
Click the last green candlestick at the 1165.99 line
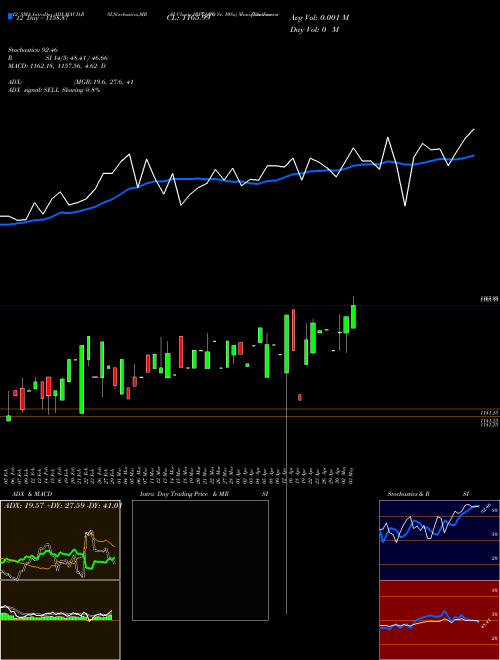[354, 317]
